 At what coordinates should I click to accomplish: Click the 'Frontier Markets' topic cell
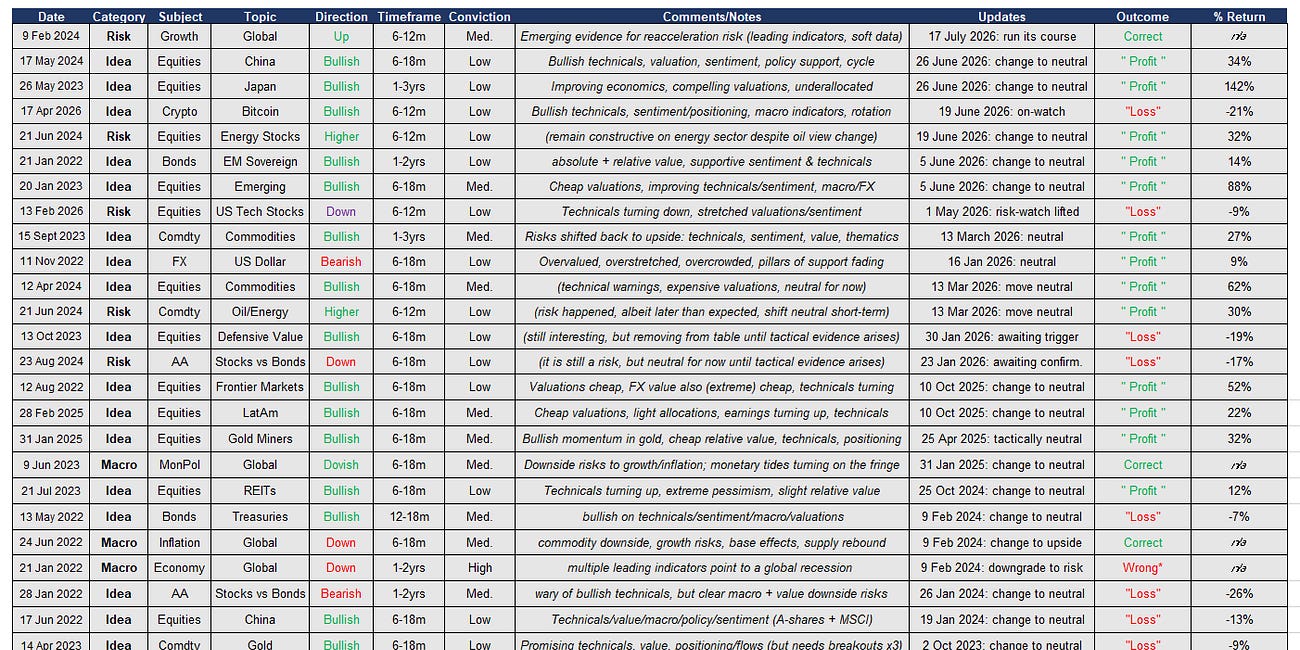tap(260, 386)
